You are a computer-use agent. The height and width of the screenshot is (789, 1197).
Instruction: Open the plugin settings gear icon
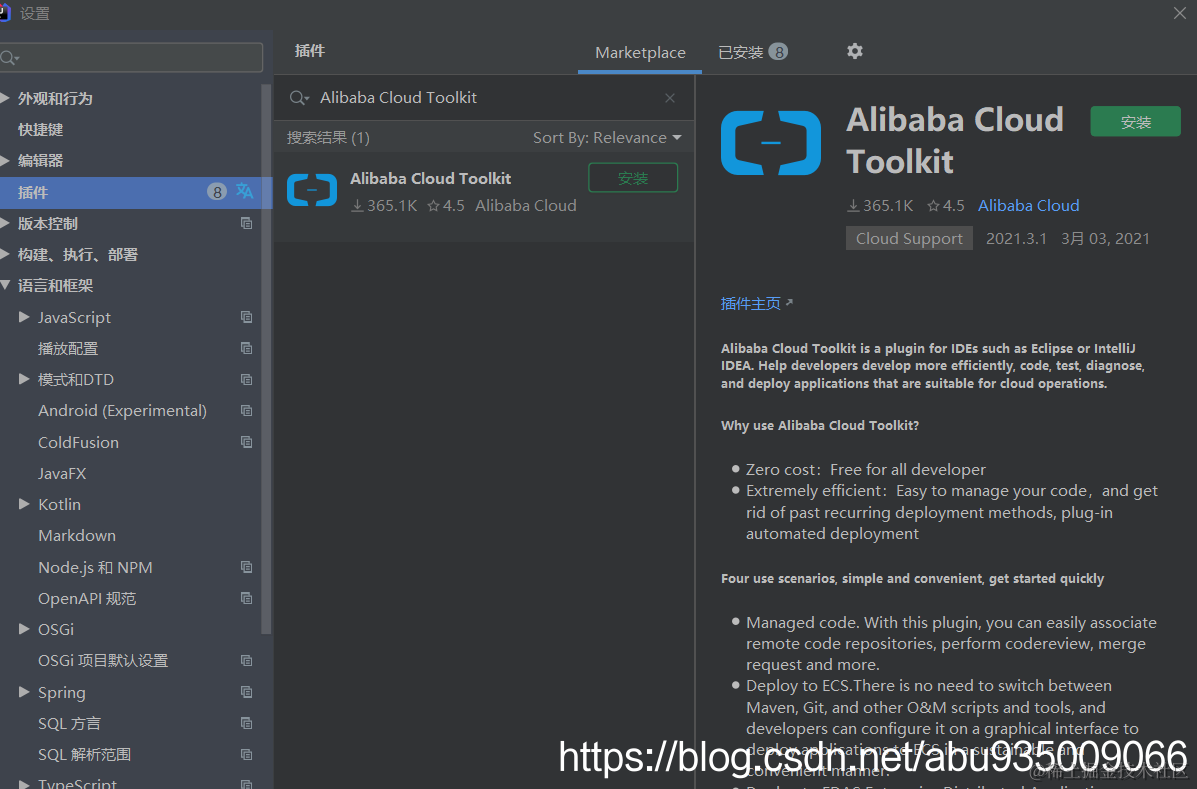854,51
